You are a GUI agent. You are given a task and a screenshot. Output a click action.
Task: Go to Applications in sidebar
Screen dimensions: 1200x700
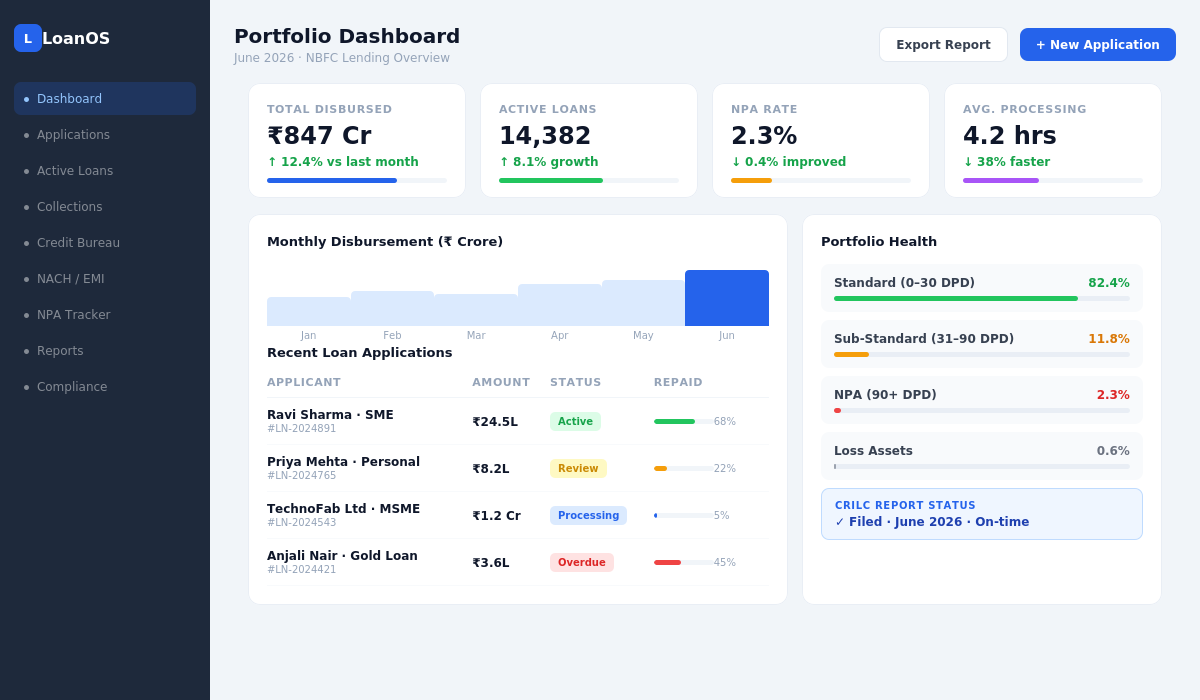105,135
